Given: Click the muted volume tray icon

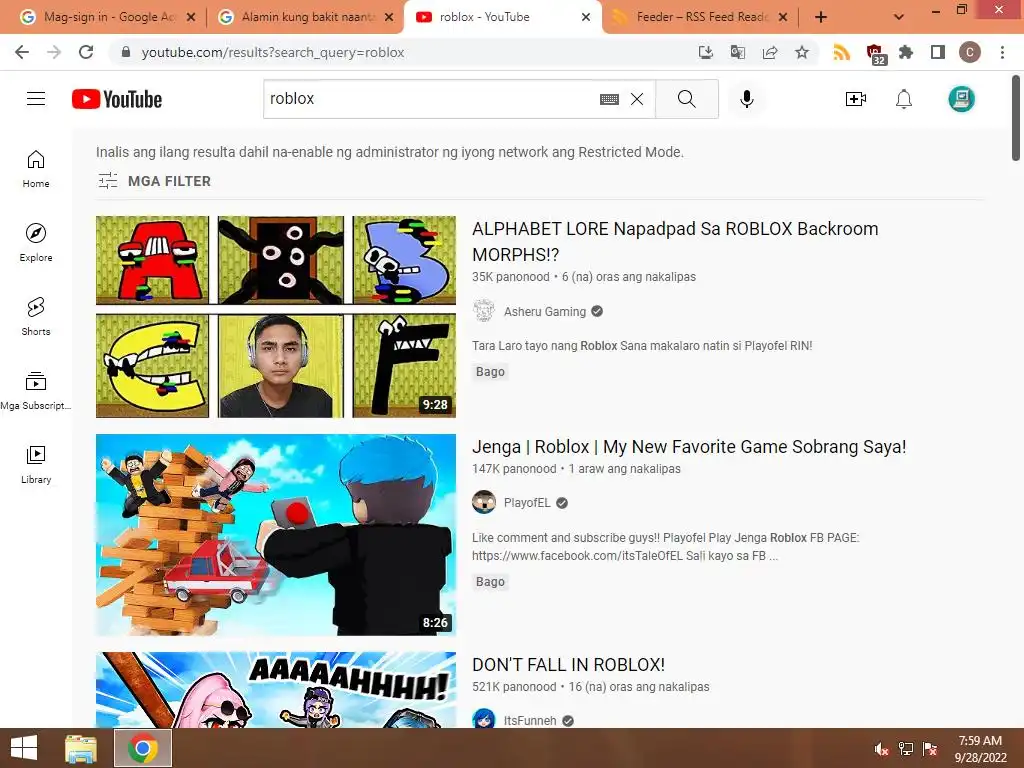Looking at the screenshot, I should [882, 749].
